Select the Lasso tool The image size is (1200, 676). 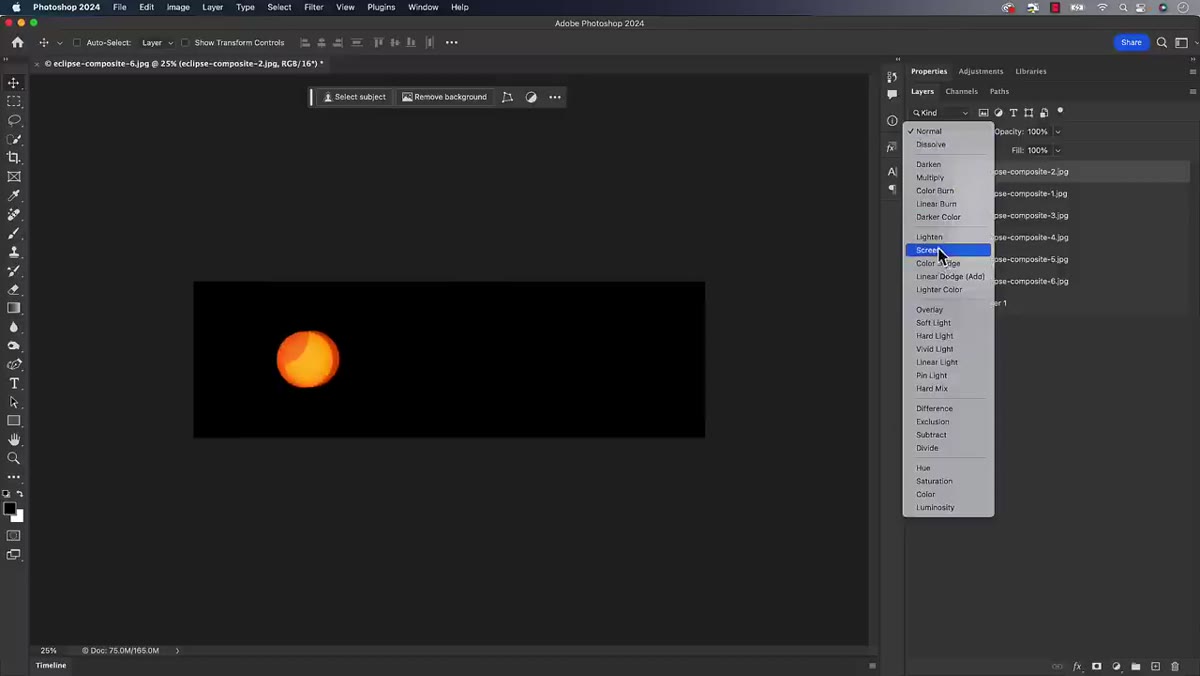pyautogui.click(x=14, y=120)
